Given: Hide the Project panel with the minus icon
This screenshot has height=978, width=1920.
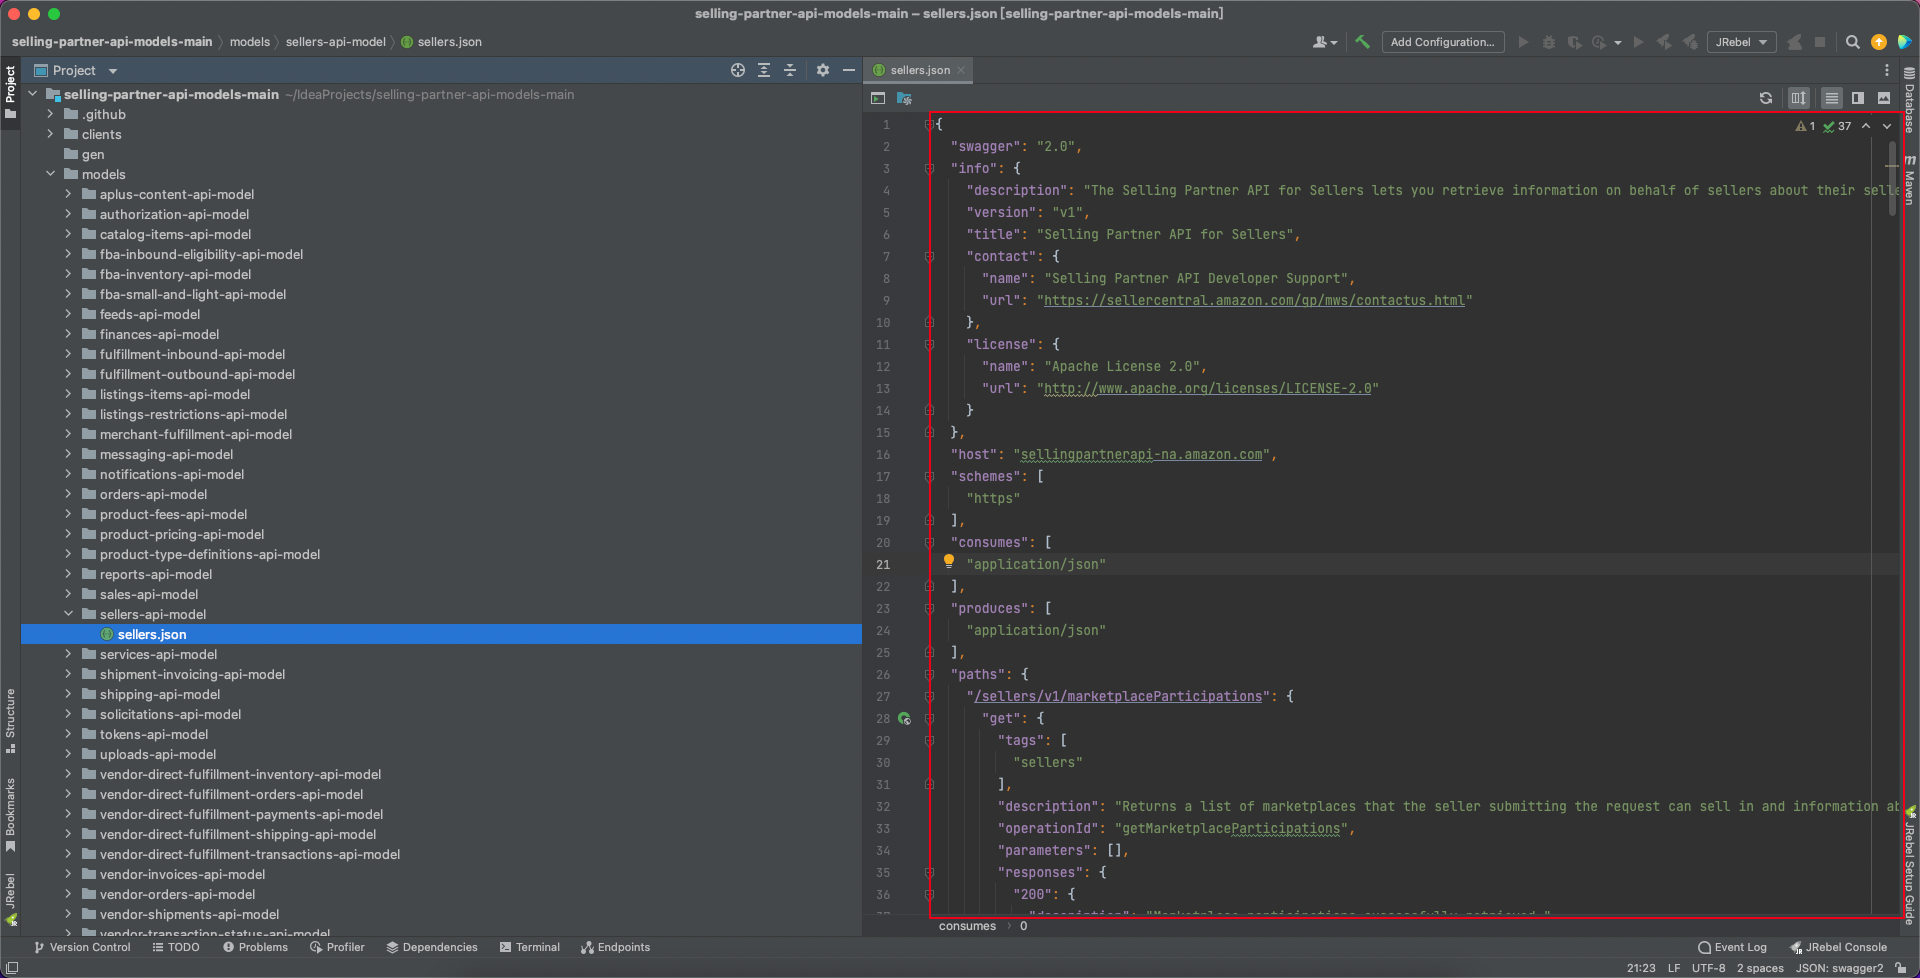Looking at the screenshot, I should [849, 70].
